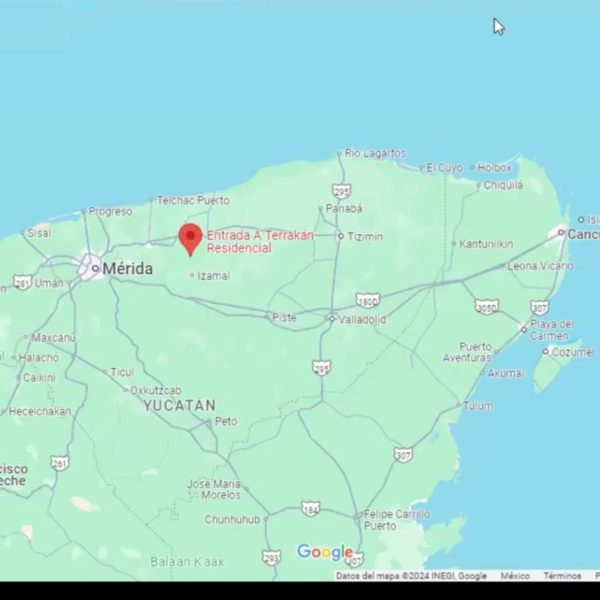
Task: Click the Pisté label
Action: (284, 318)
